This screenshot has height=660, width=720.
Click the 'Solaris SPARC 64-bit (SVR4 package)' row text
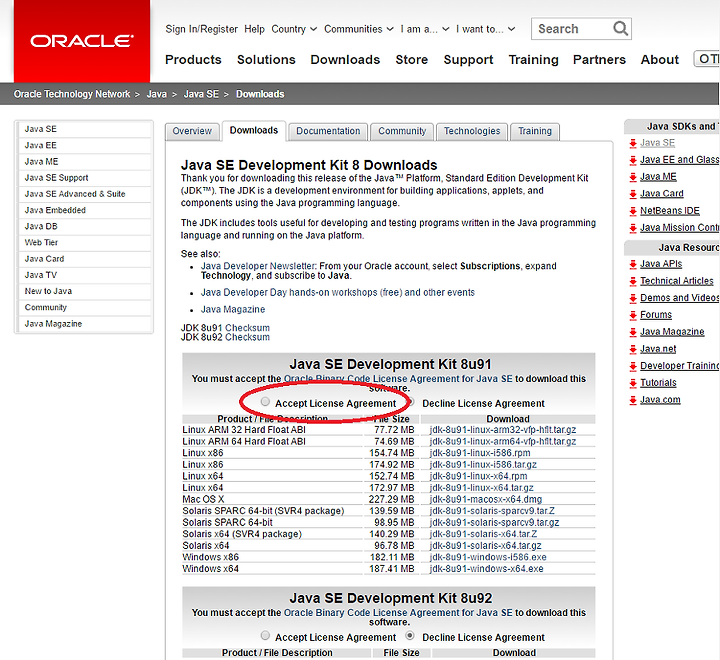tap(263, 511)
